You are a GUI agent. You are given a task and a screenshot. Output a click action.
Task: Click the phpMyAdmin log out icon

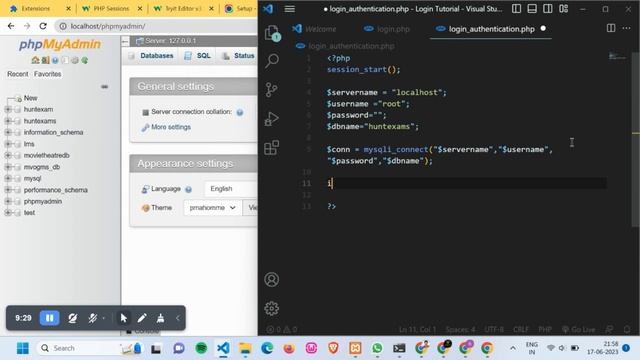coord(45,60)
